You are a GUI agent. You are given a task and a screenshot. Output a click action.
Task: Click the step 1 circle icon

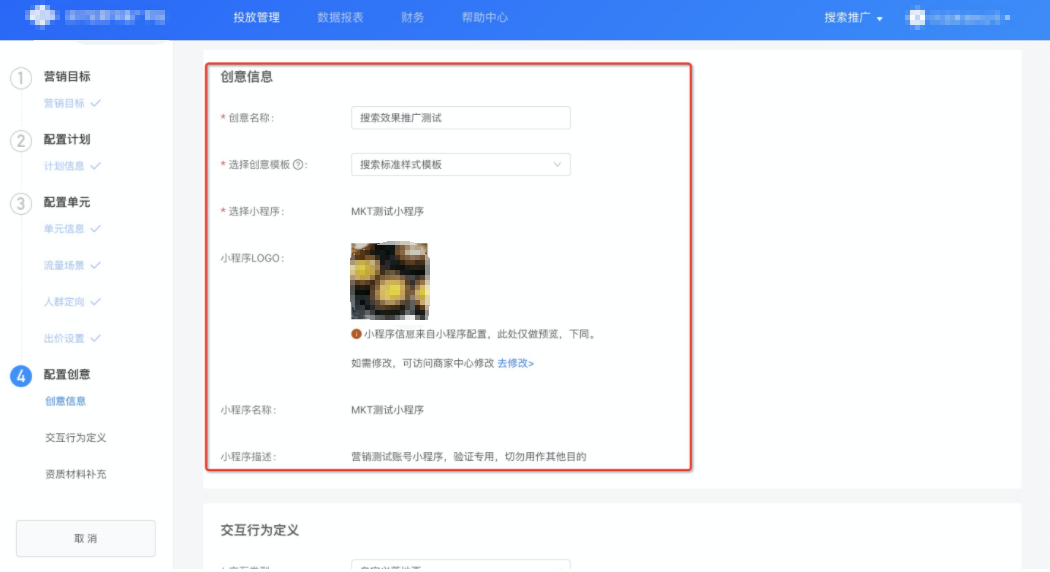point(21,79)
